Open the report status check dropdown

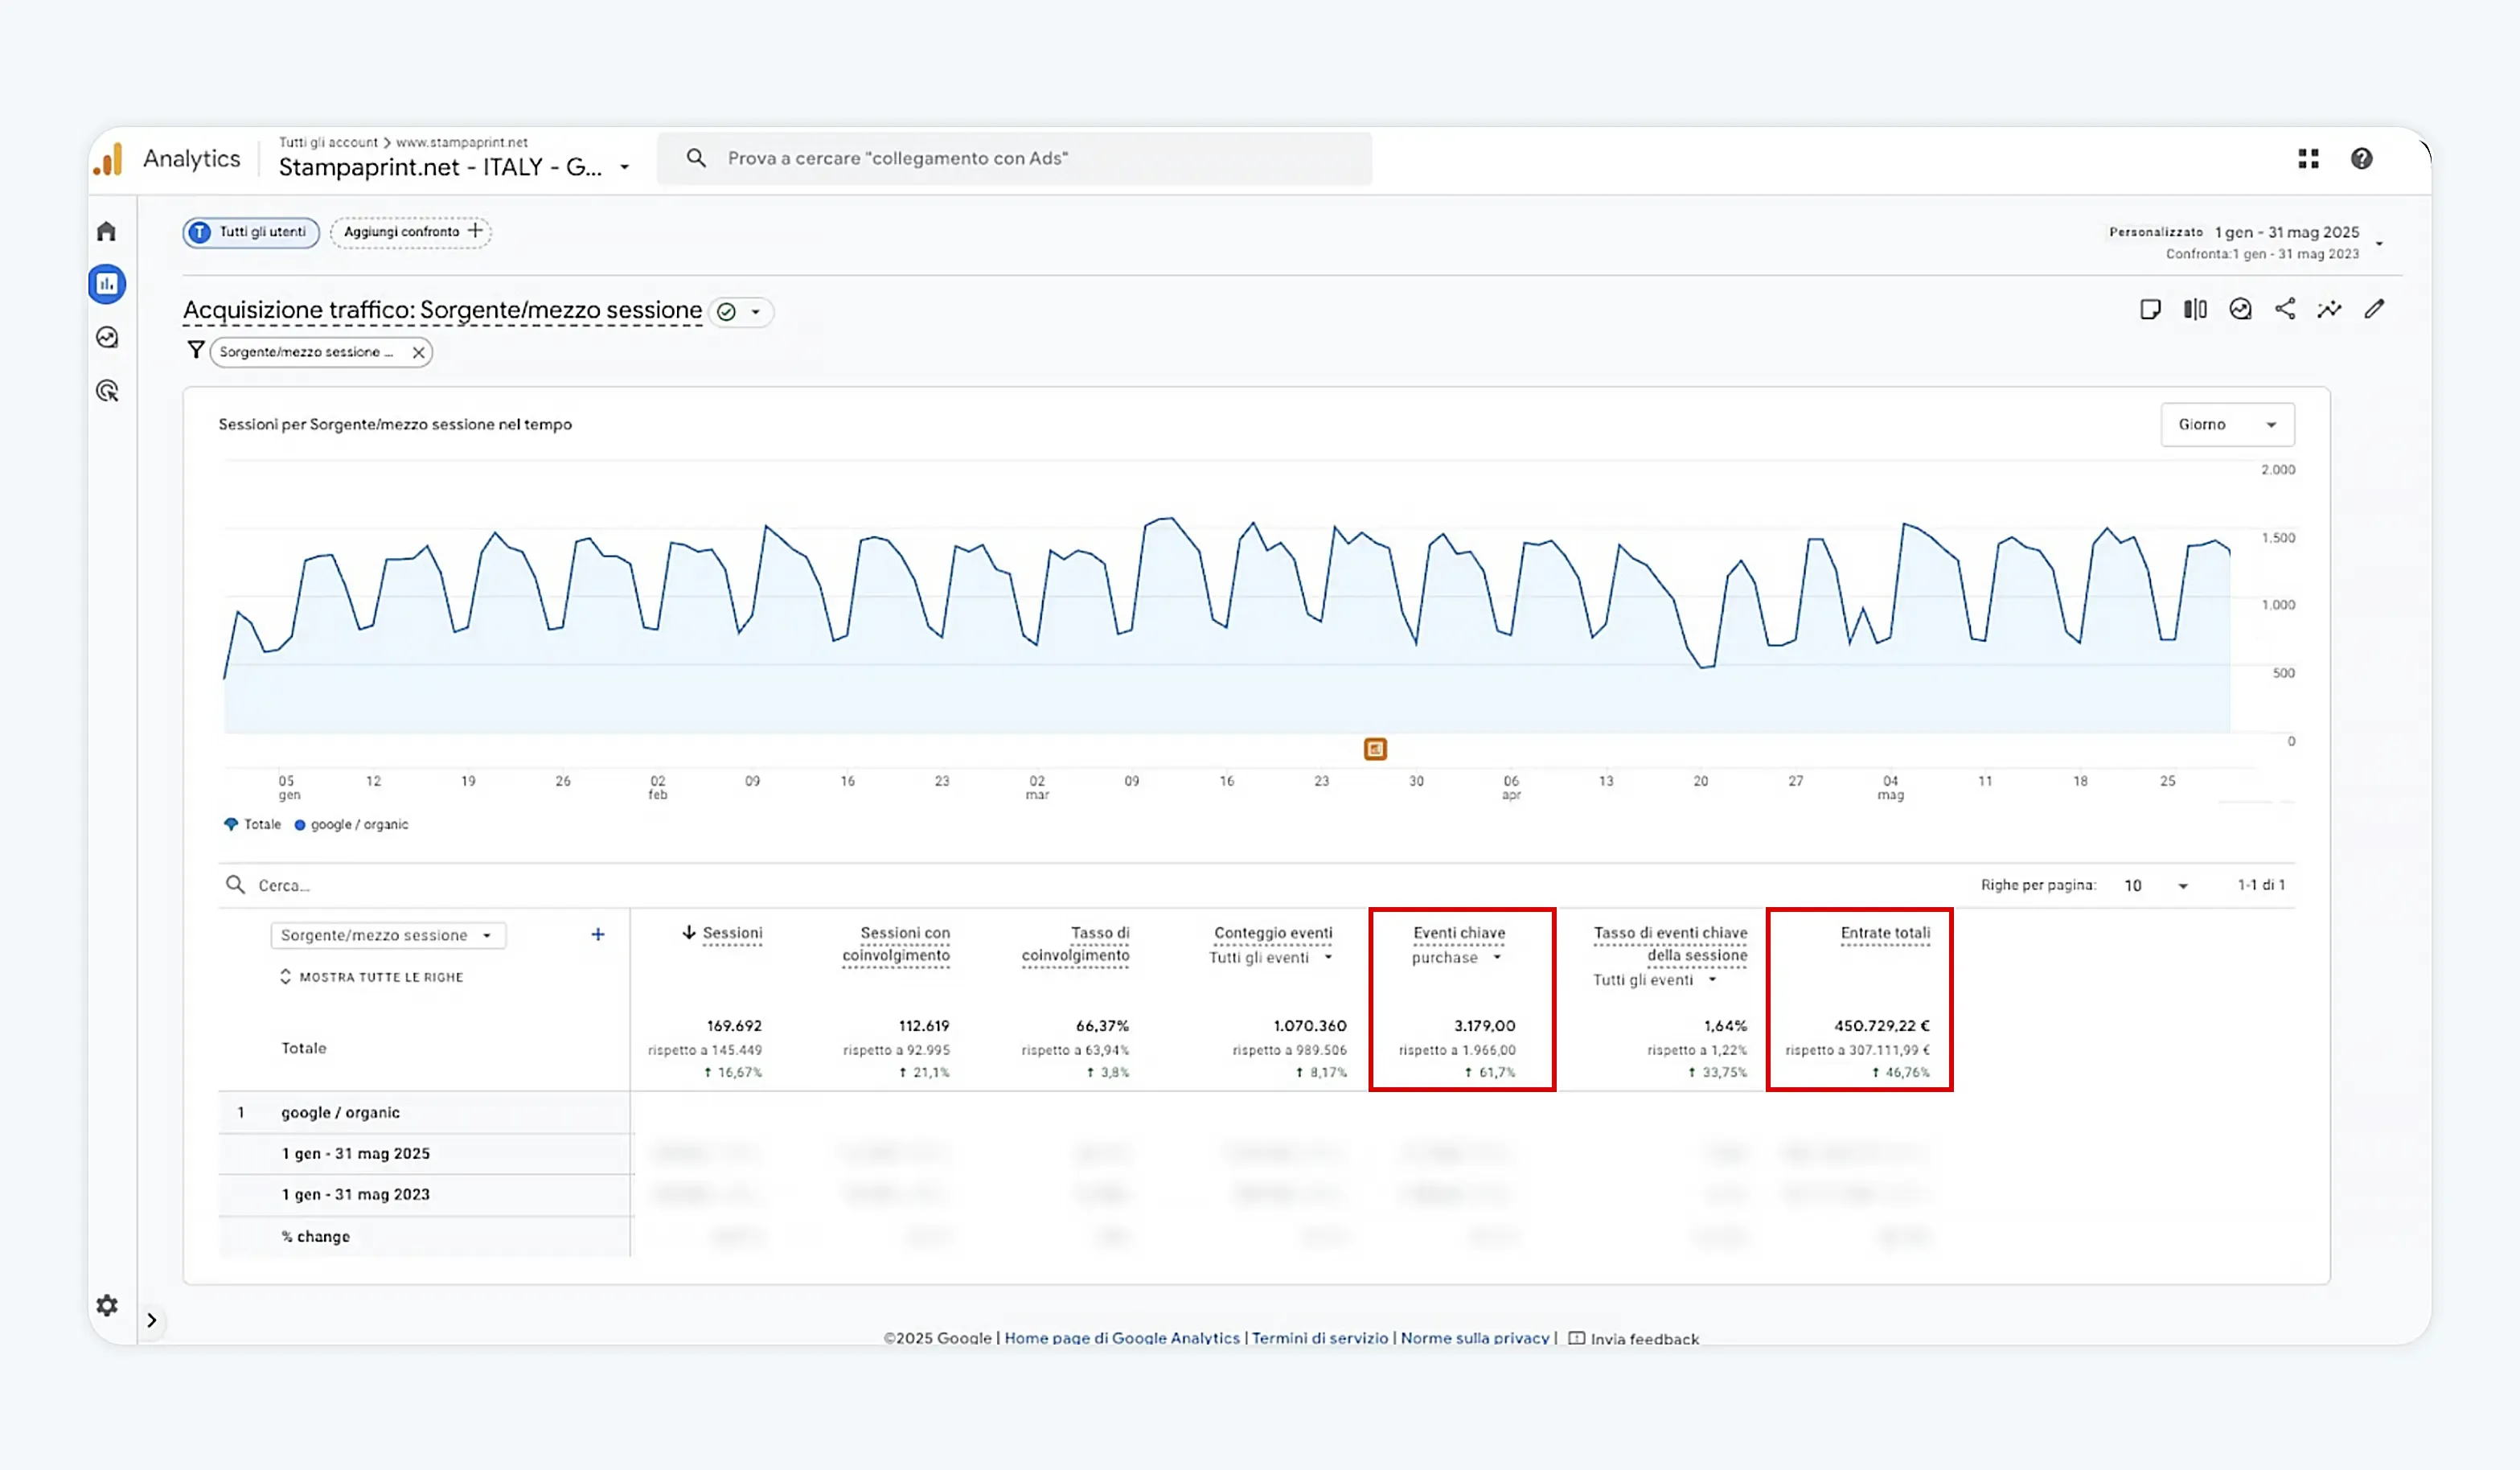741,312
